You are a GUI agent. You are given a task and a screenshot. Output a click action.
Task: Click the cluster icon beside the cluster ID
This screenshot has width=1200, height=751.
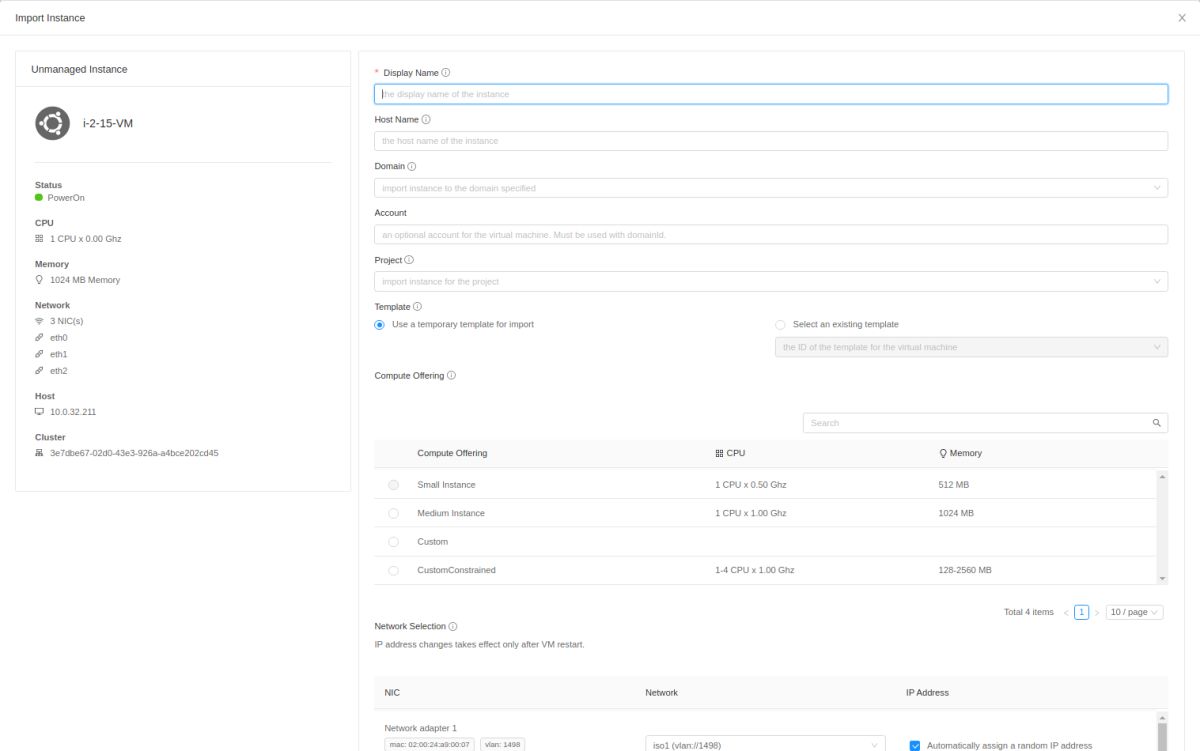(x=39, y=453)
